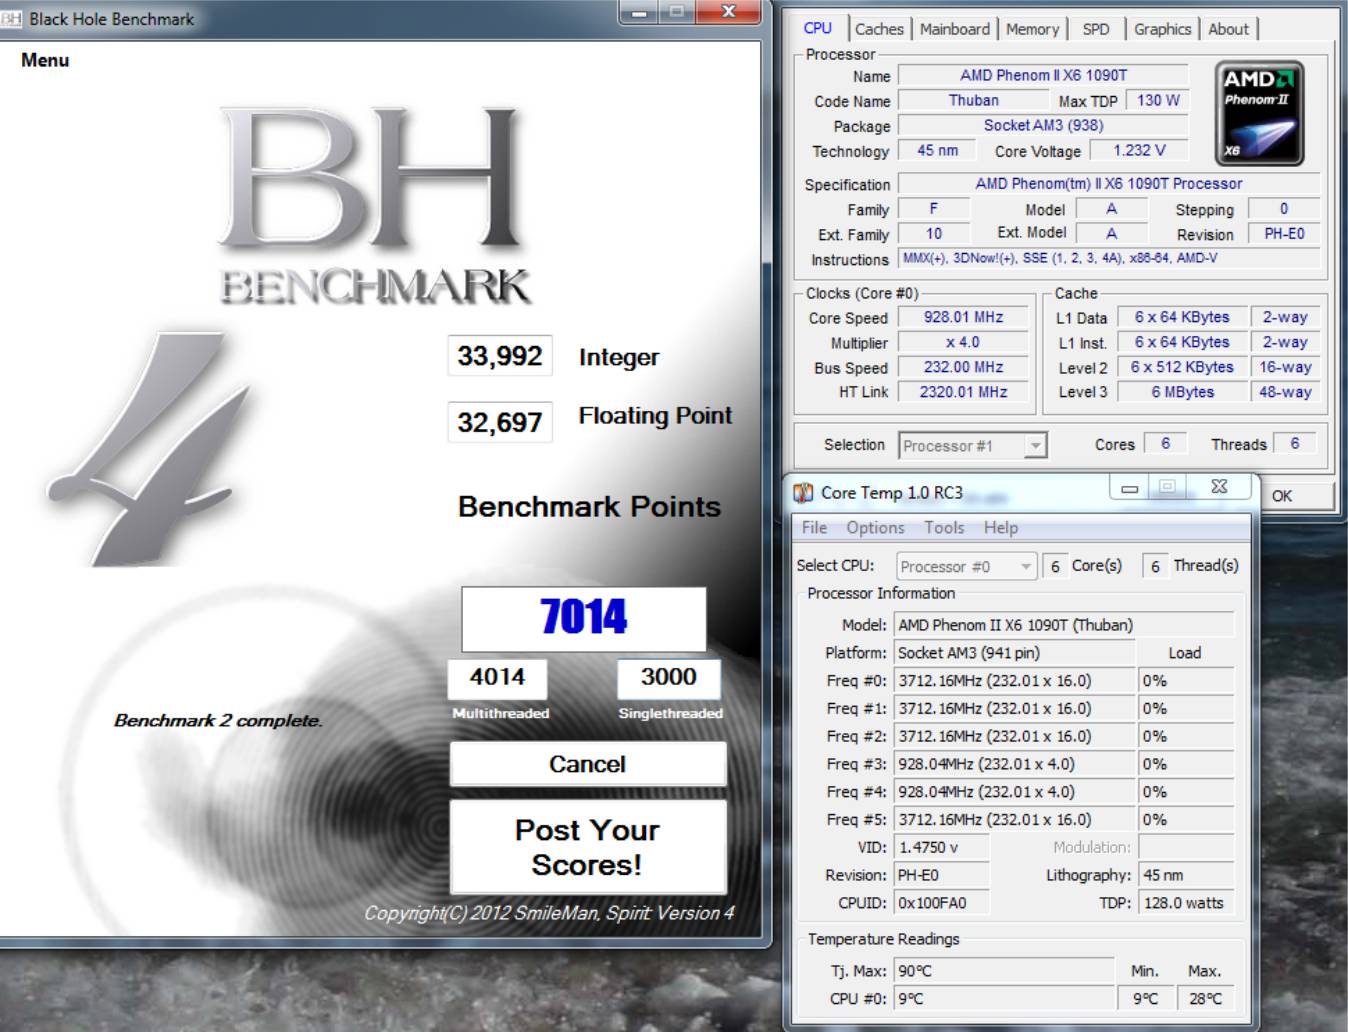The height and width of the screenshot is (1032, 1348).
Task: Click the TDP value 128.0 watts
Action: 1186,903
